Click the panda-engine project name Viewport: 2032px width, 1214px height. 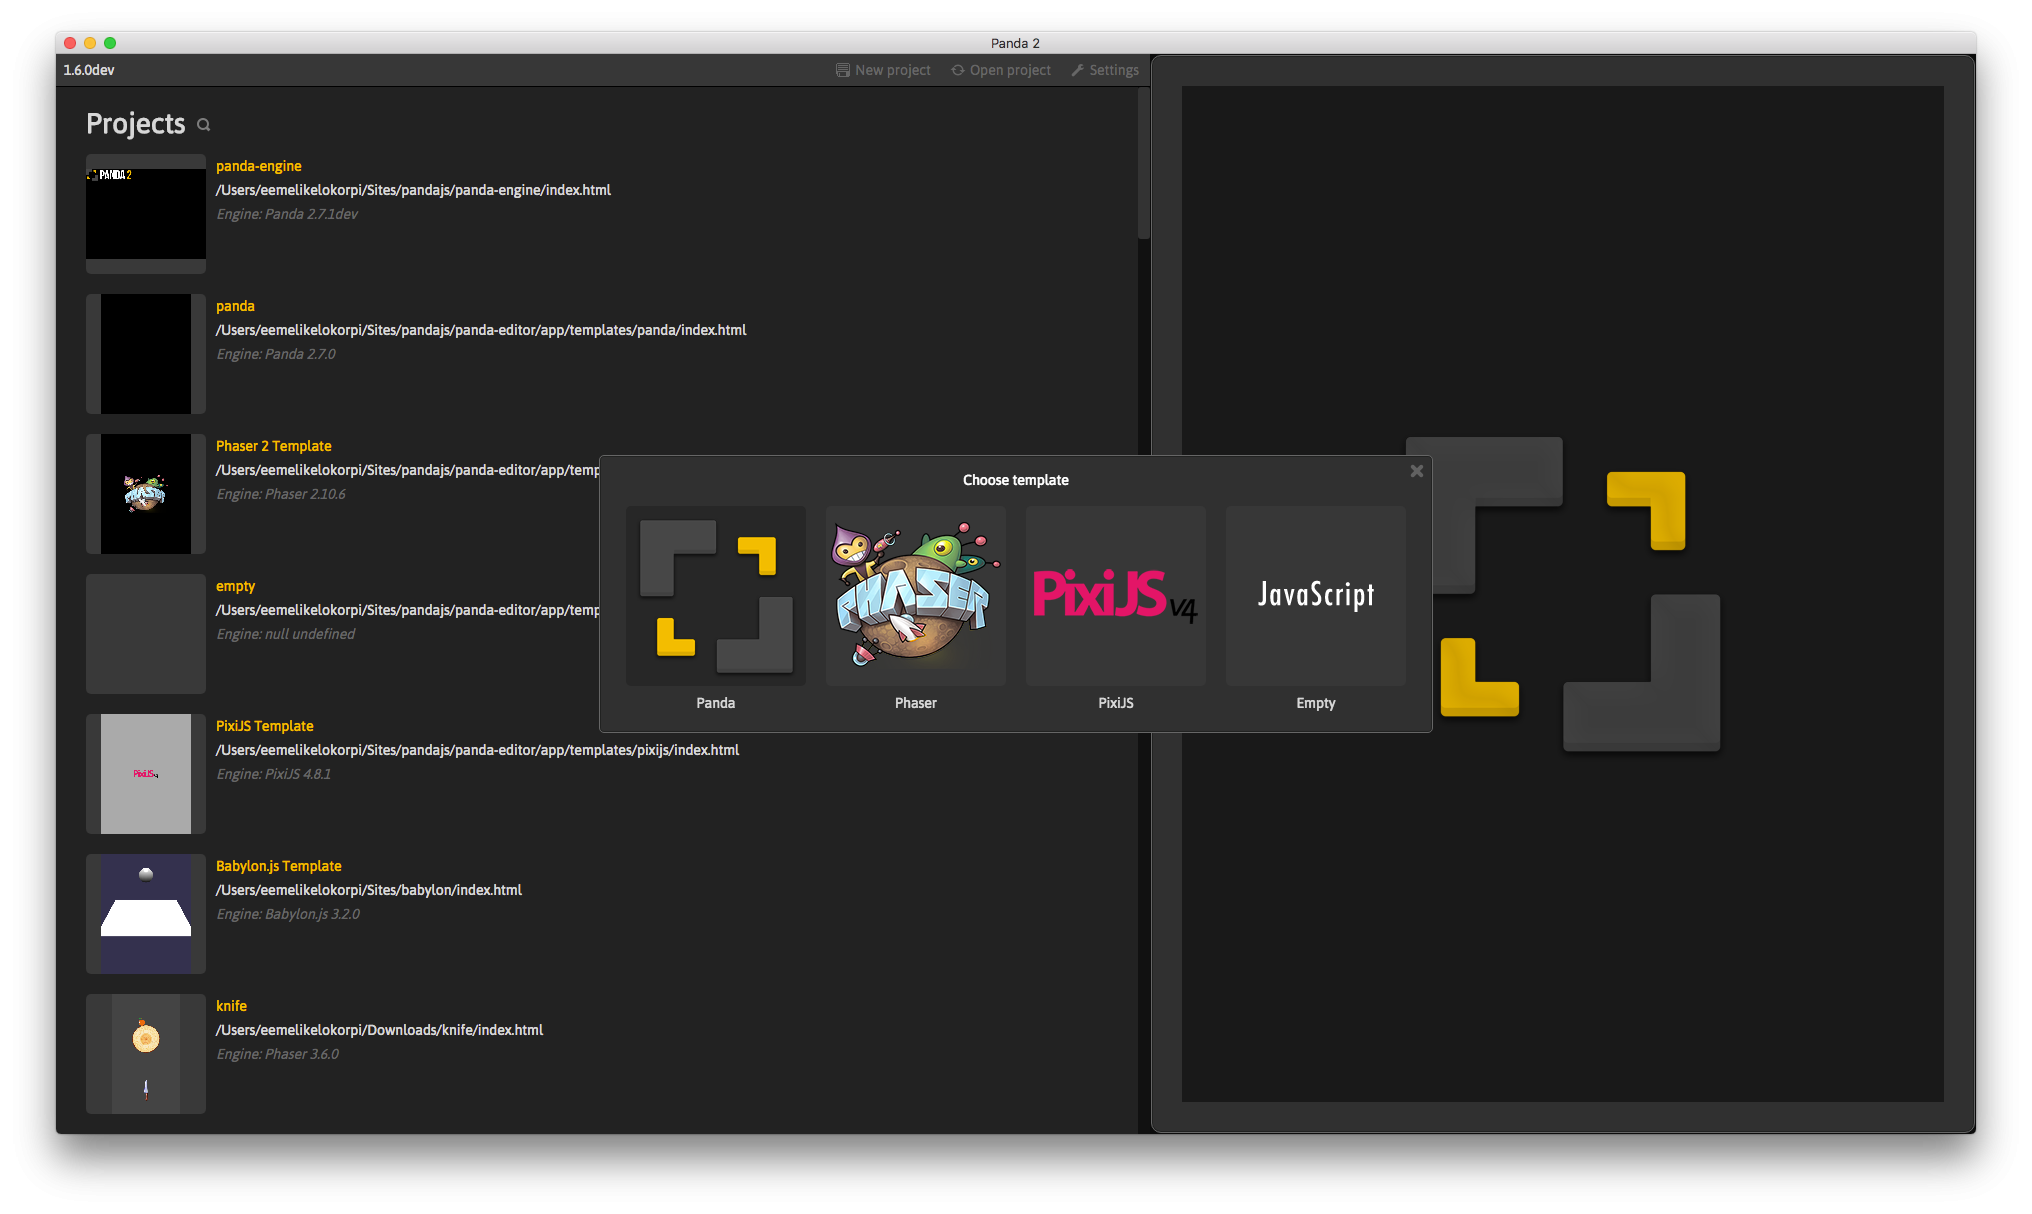259,166
